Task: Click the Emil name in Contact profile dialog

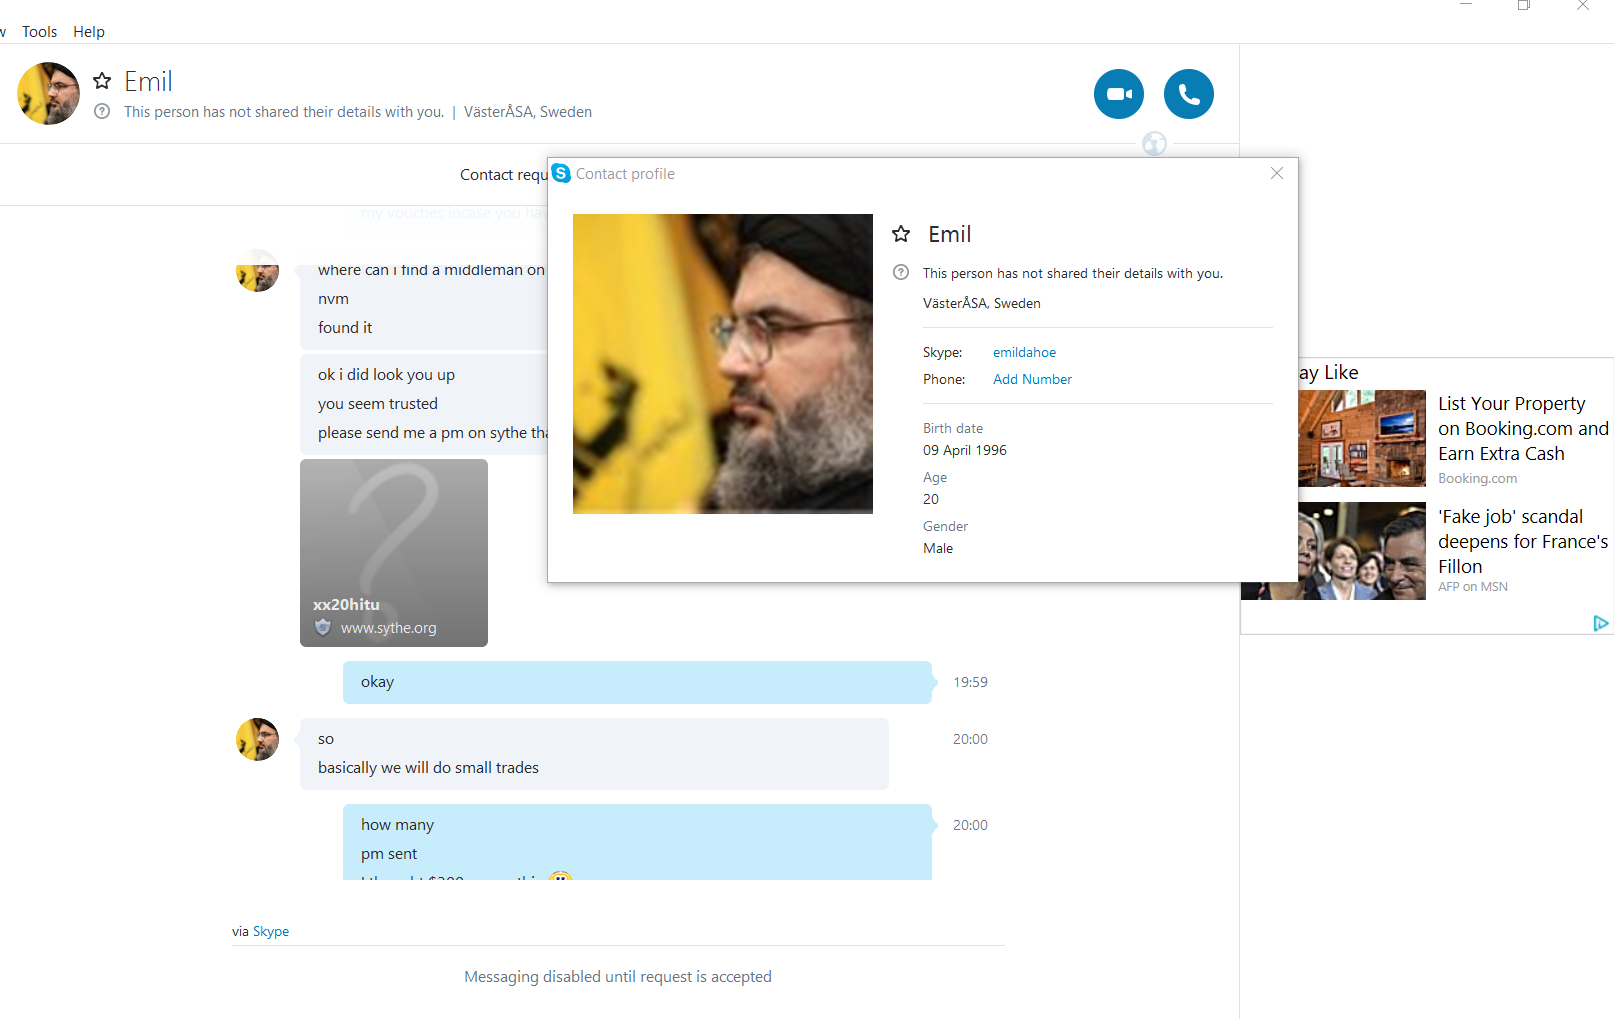Action: click(949, 234)
